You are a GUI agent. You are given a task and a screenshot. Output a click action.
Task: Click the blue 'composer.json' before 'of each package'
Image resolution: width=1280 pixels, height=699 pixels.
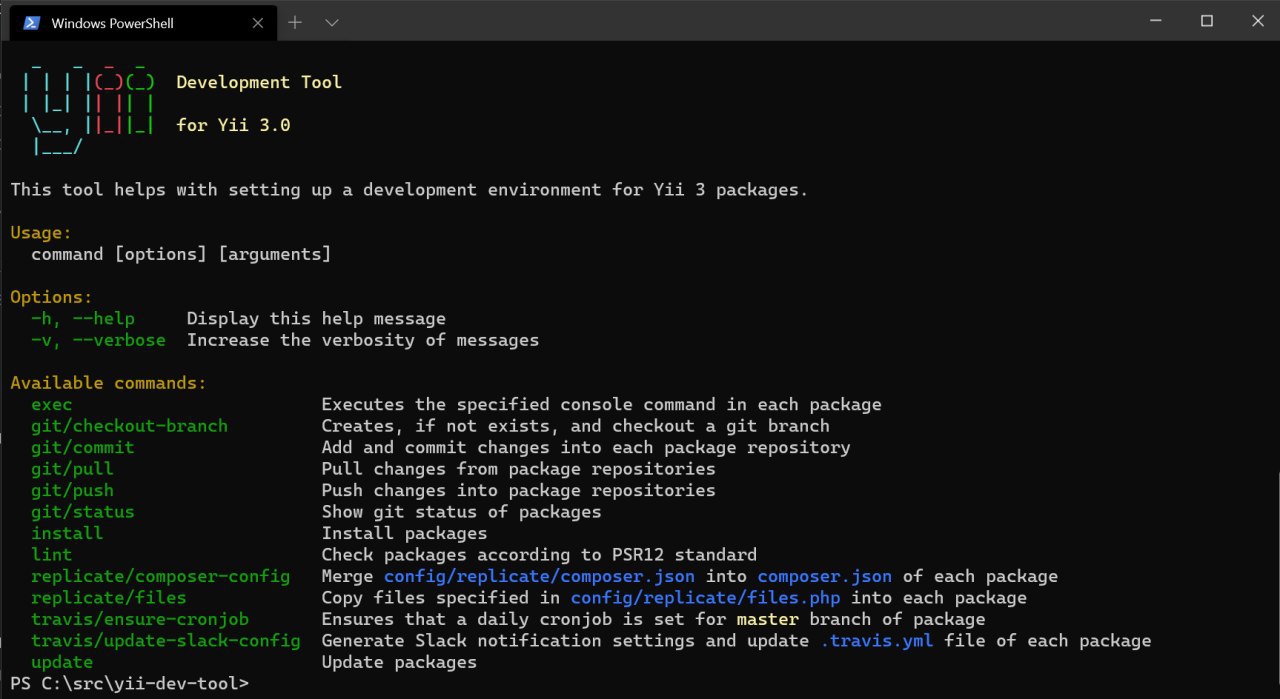coord(825,577)
